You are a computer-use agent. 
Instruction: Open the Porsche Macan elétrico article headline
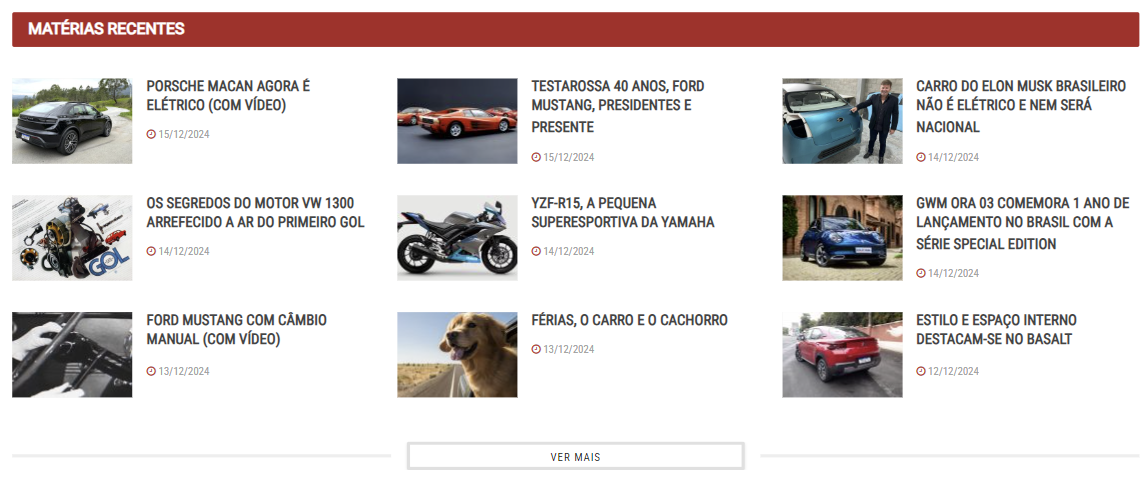click(228, 96)
